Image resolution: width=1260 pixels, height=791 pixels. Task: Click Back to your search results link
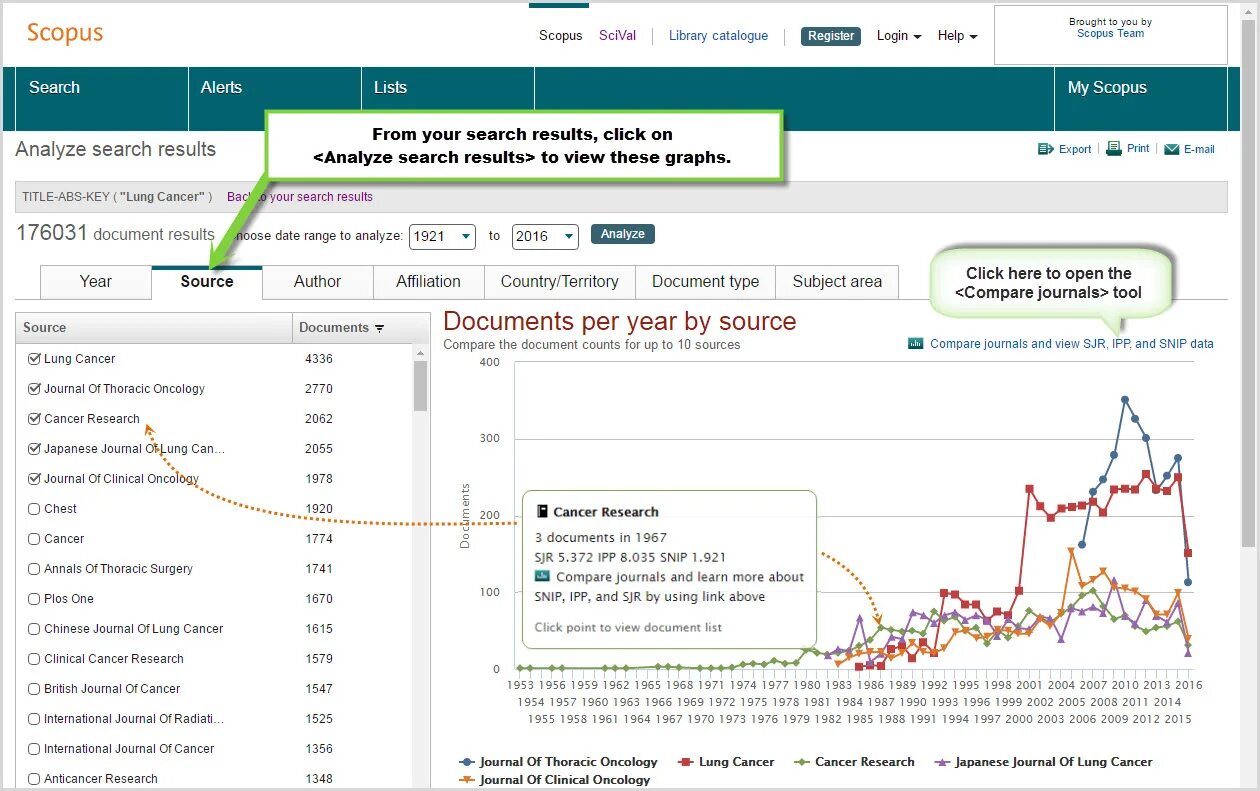(x=300, y=197)
